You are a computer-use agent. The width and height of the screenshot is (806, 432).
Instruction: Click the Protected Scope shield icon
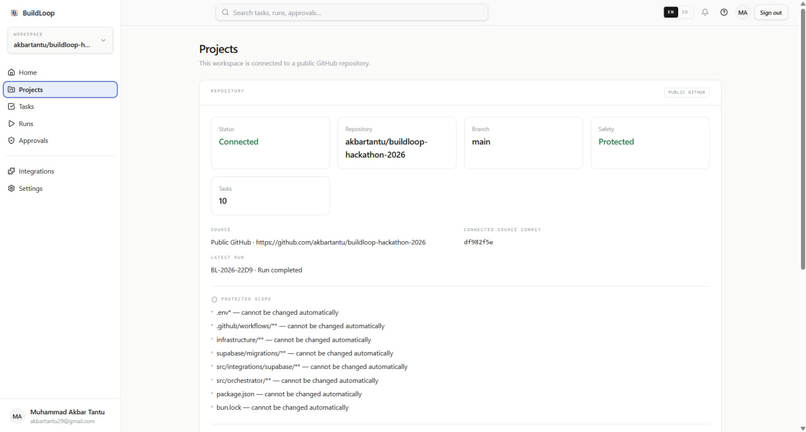[x=214, y=299]
